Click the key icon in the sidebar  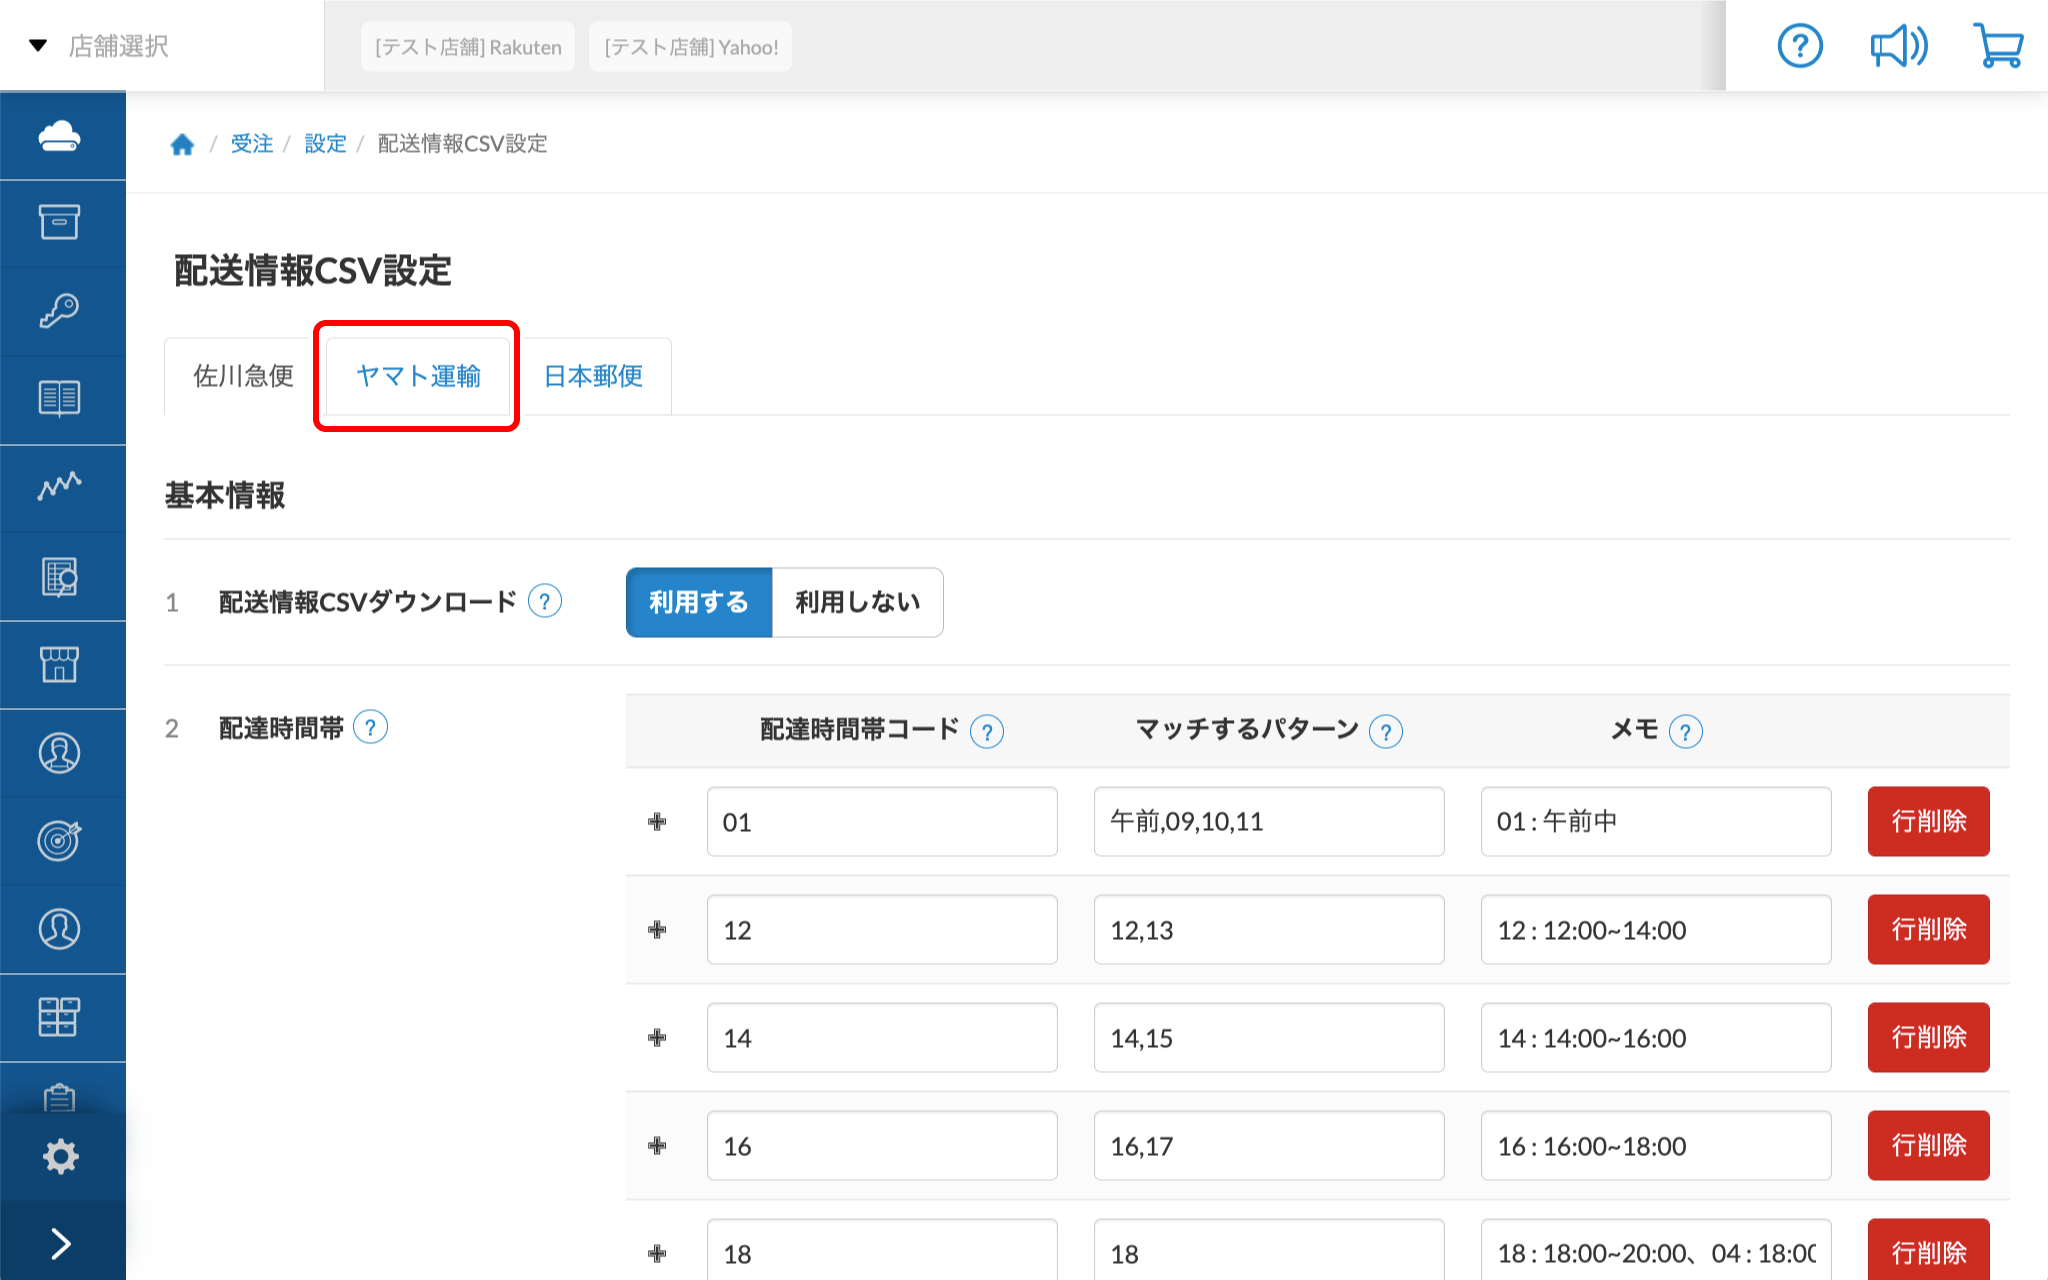point(62,310)
